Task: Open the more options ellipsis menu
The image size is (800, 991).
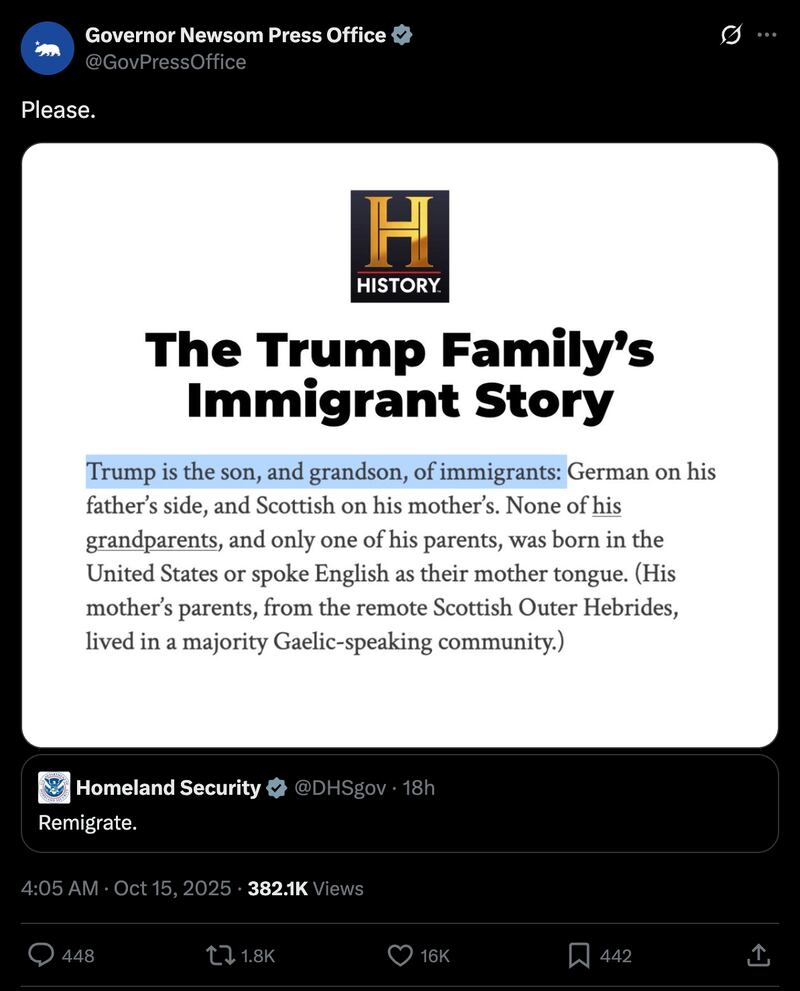Action: 766,34
